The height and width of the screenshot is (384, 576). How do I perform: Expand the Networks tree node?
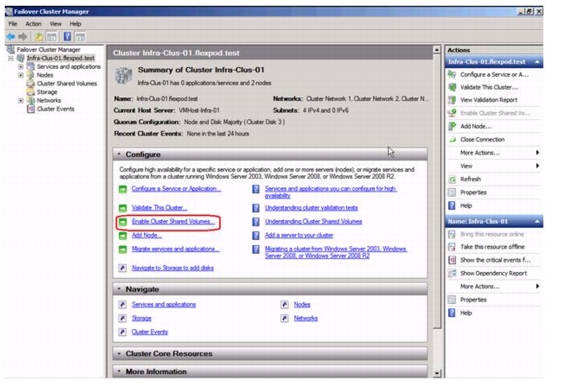pos(21,100)
